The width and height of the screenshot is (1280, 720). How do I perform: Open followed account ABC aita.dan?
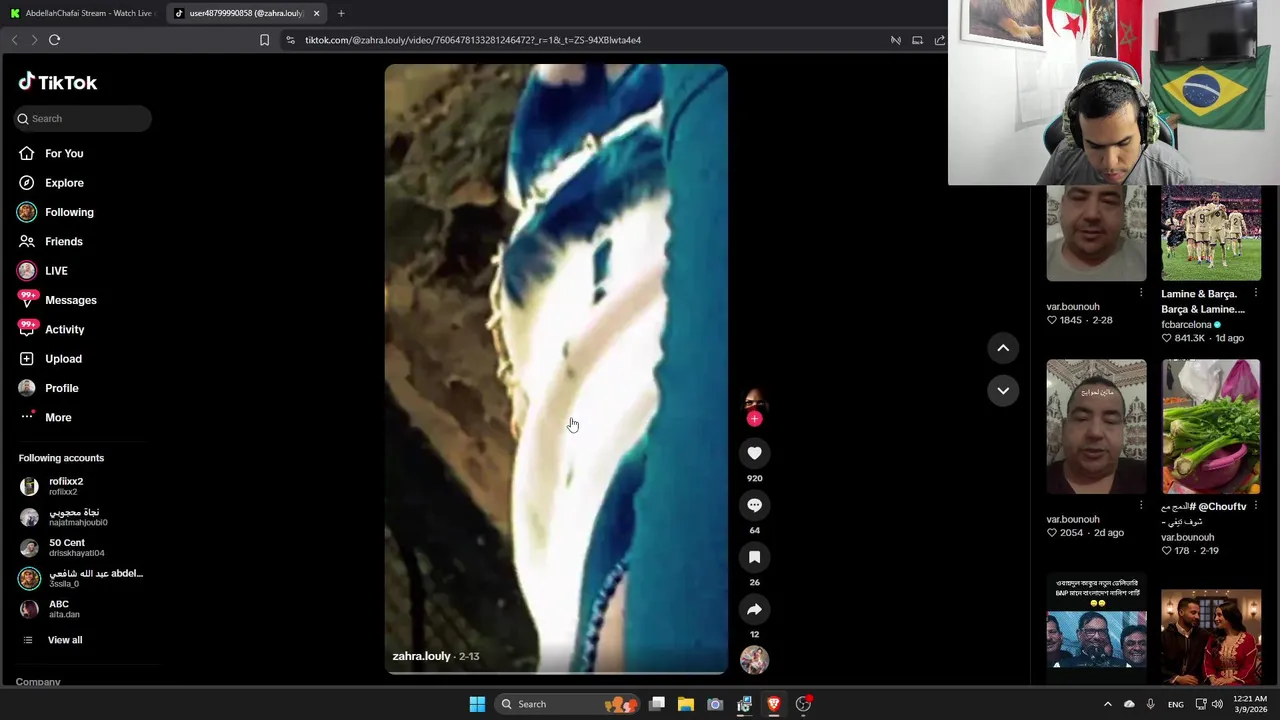coord(59,609)
